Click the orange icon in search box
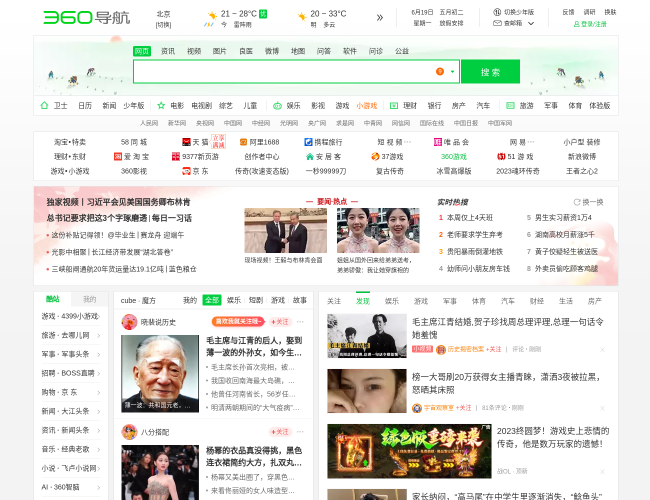Screen dimensions: 650x500 440,71
